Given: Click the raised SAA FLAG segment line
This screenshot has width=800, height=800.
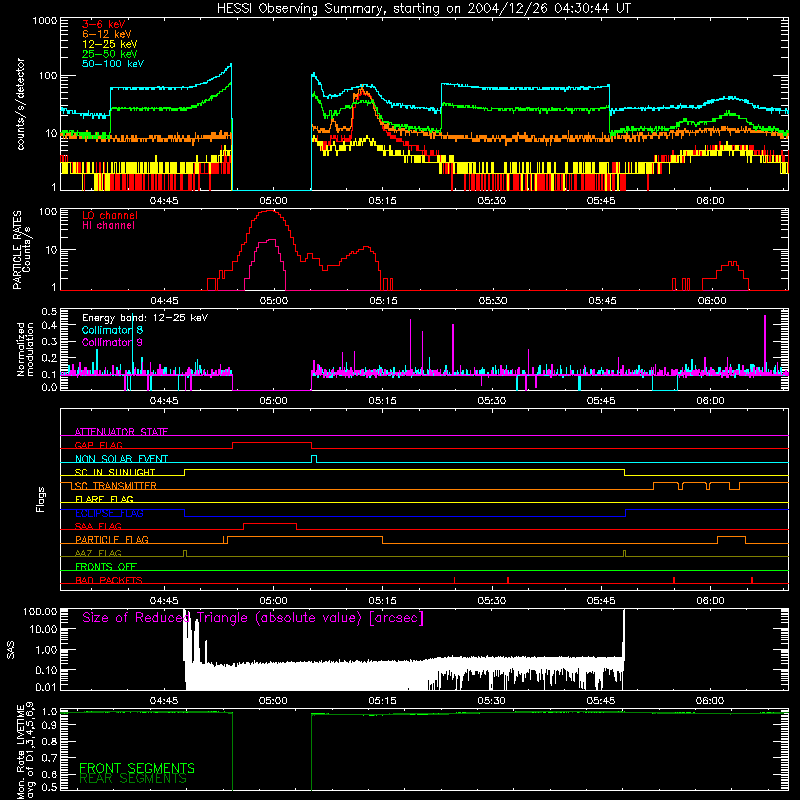Looking at the screenshot, I should [x=270, y=524].
